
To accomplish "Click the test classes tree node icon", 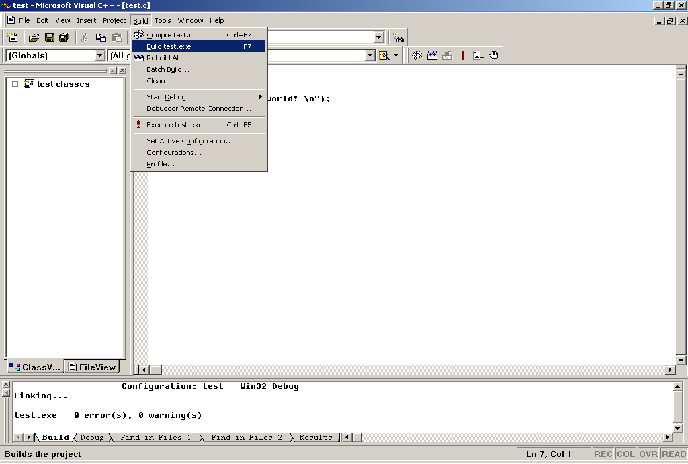I will pos(29,84).
